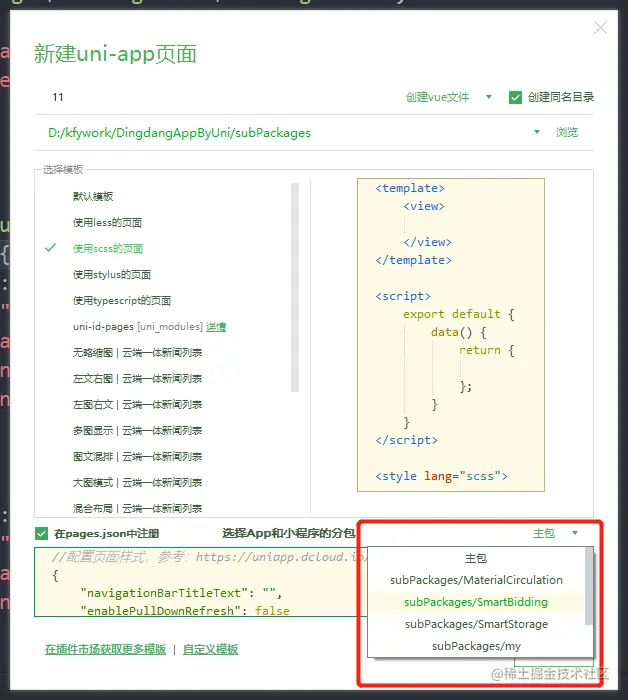Choose subPackages/my in the dropdown list
This screenshot has height=700, width=628.
coord(476,646)
